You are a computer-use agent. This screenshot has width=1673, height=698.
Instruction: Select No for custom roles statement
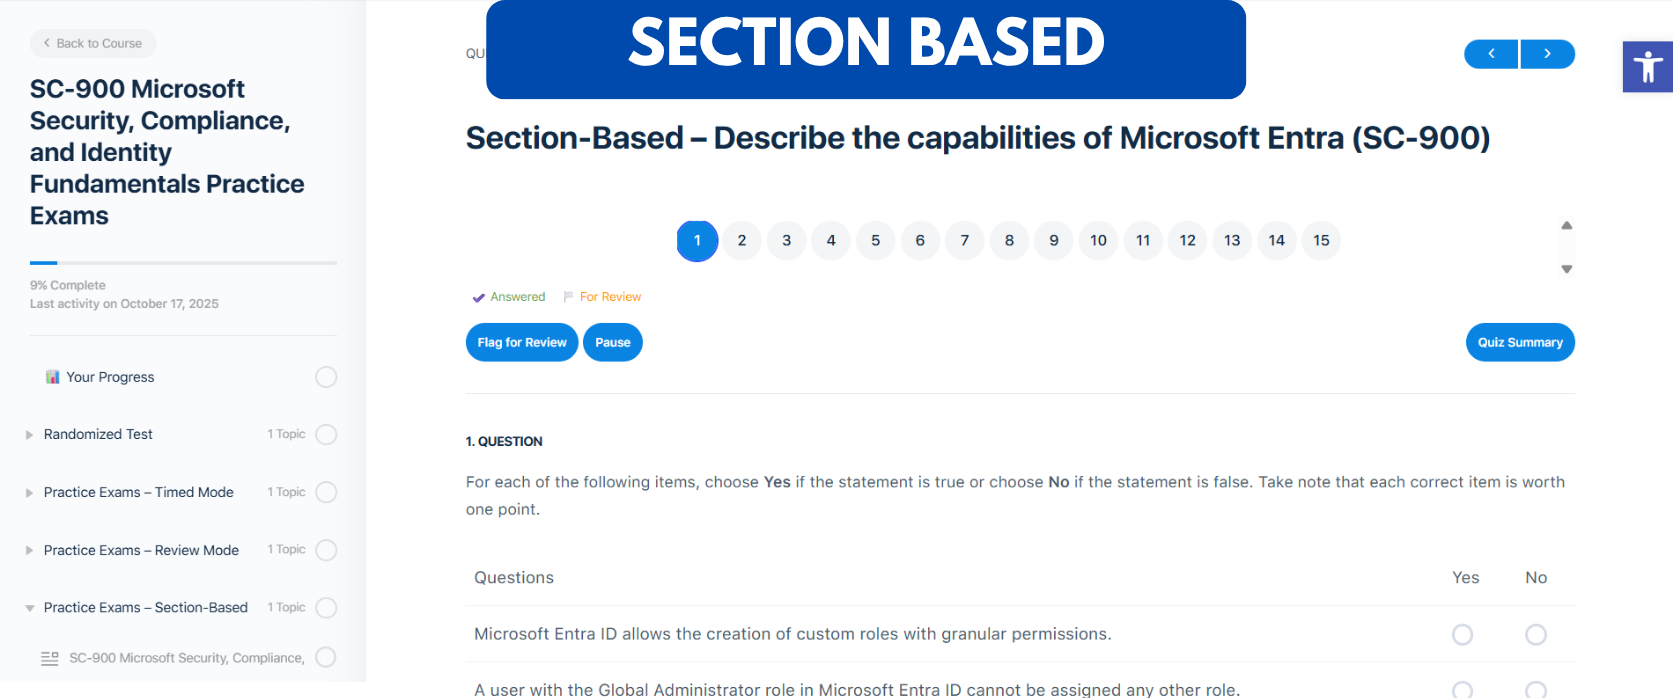1536,634
